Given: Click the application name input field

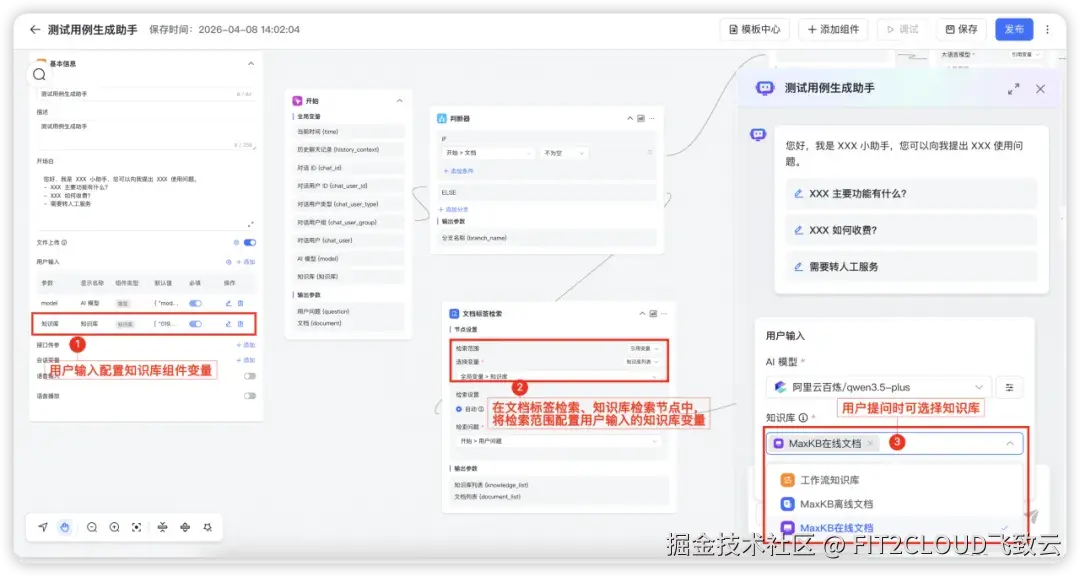Looking at the screenshot, I should (x=146, y=94).
